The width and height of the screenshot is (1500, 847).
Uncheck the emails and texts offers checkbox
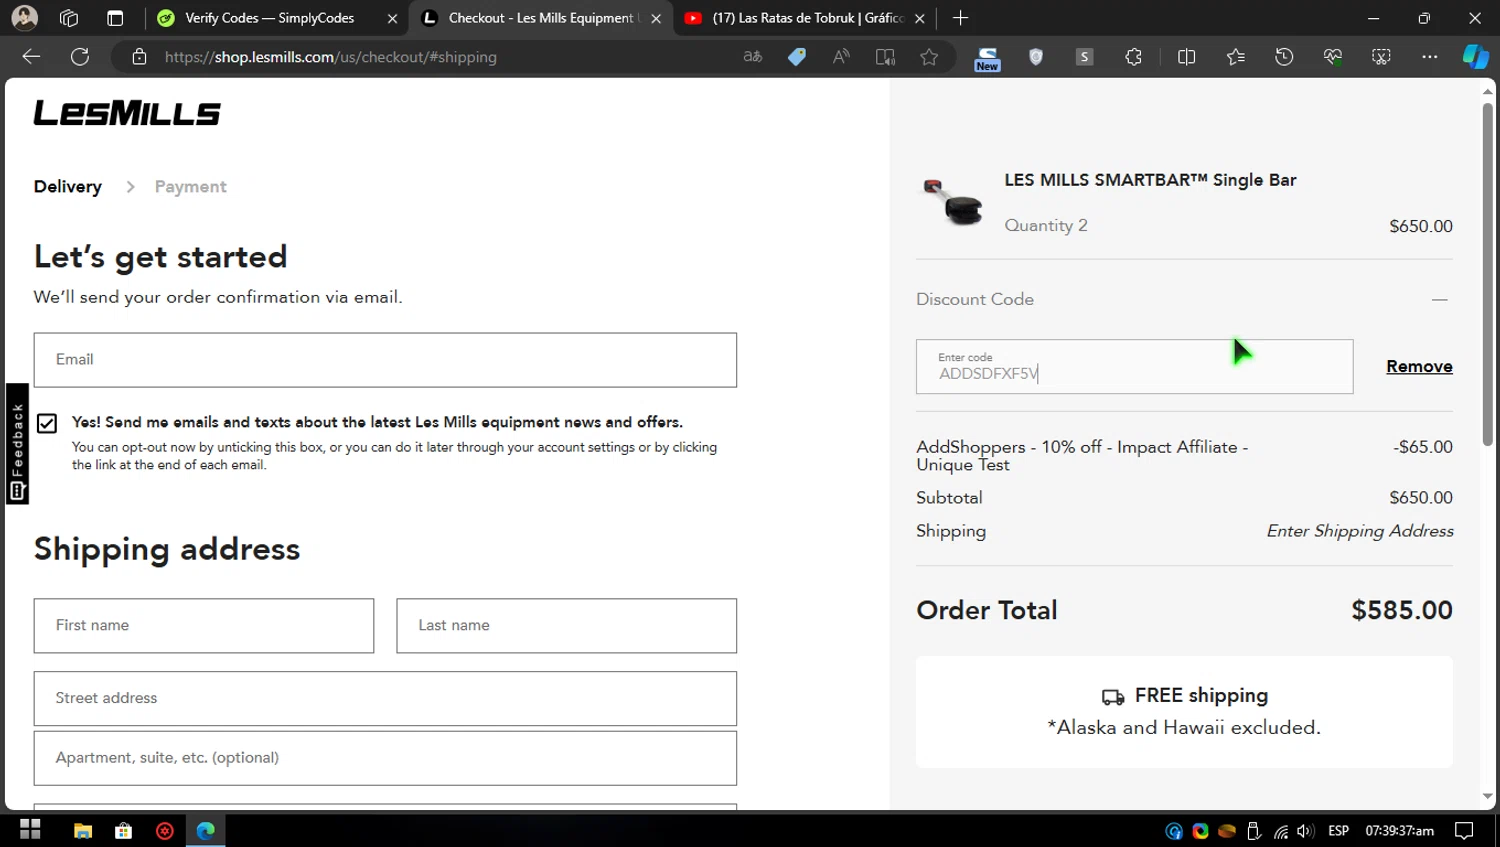point(47,423)
